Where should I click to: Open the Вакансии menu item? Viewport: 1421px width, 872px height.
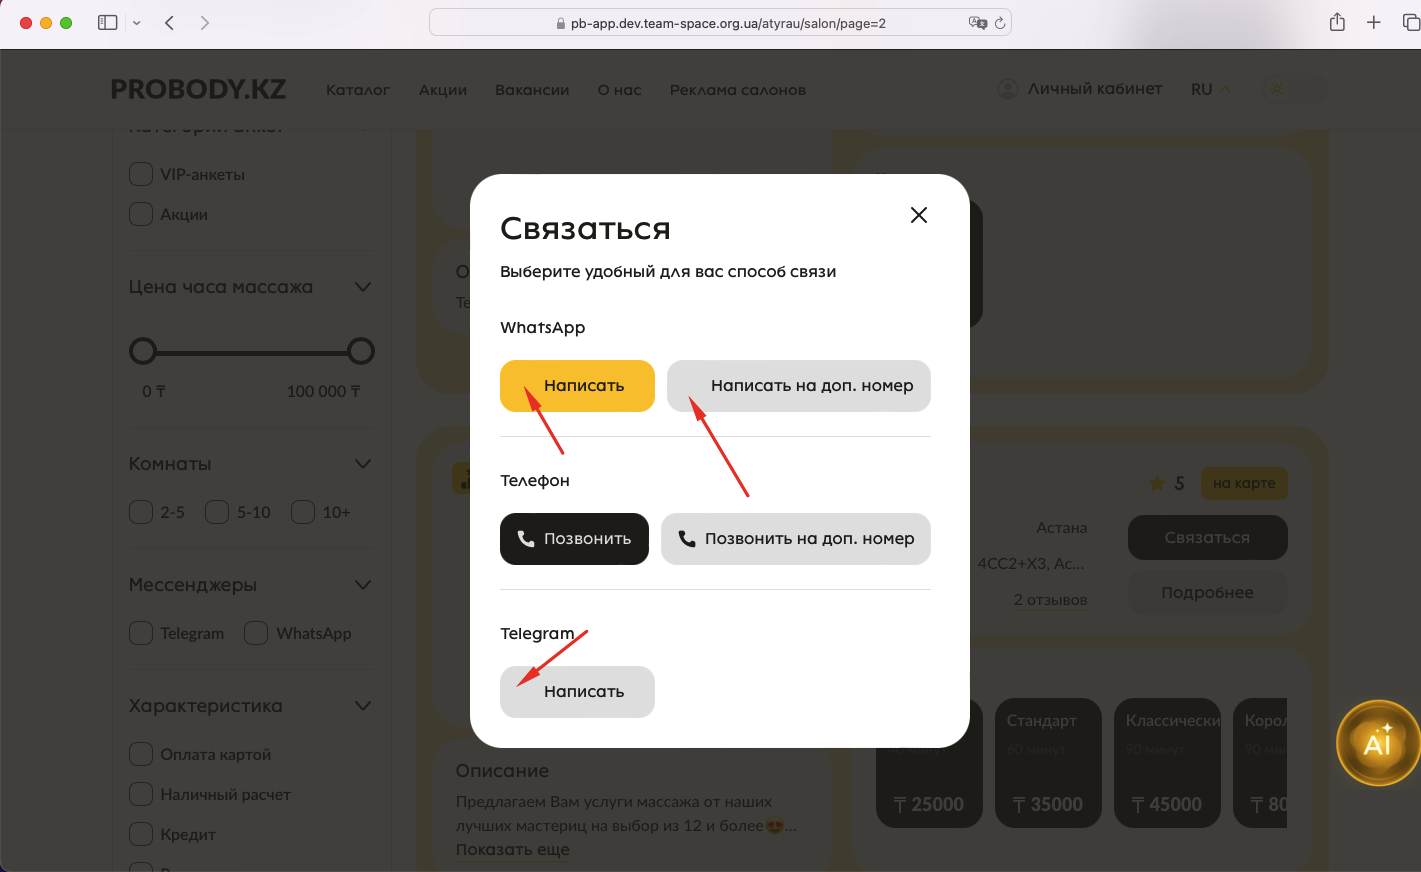(532, 90)
